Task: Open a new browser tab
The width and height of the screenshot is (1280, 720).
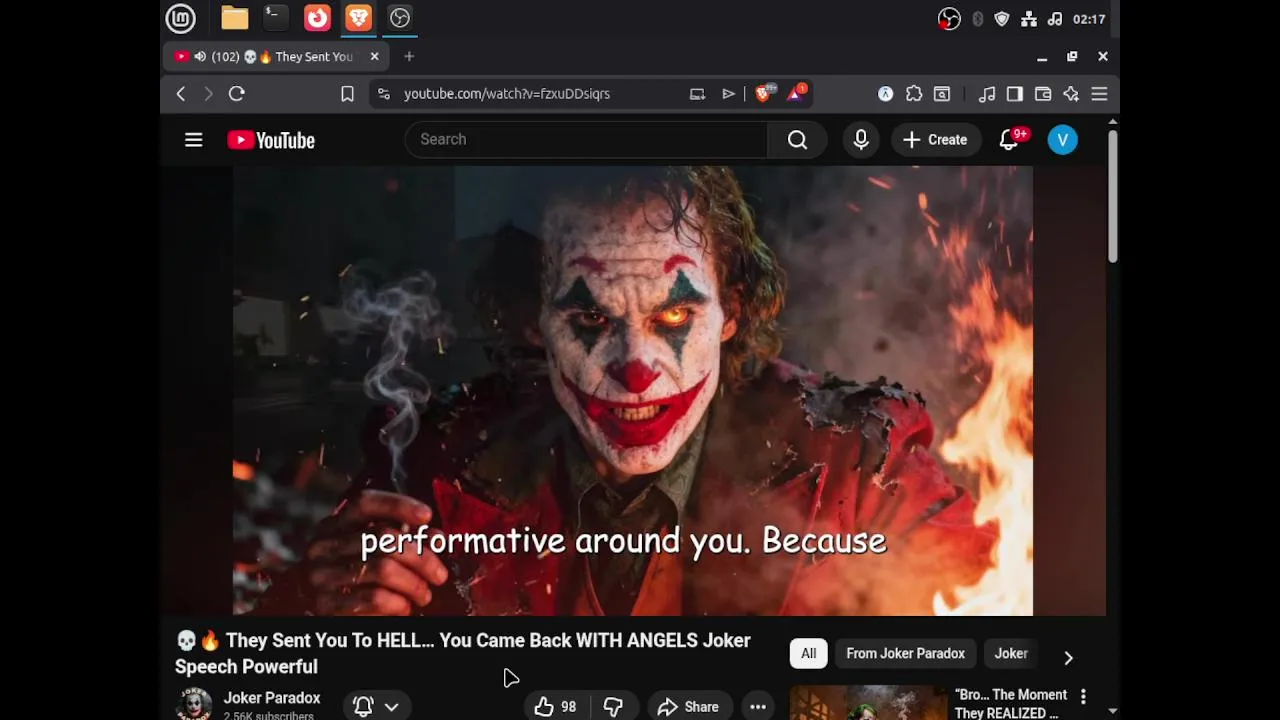Action: [409, 57]
